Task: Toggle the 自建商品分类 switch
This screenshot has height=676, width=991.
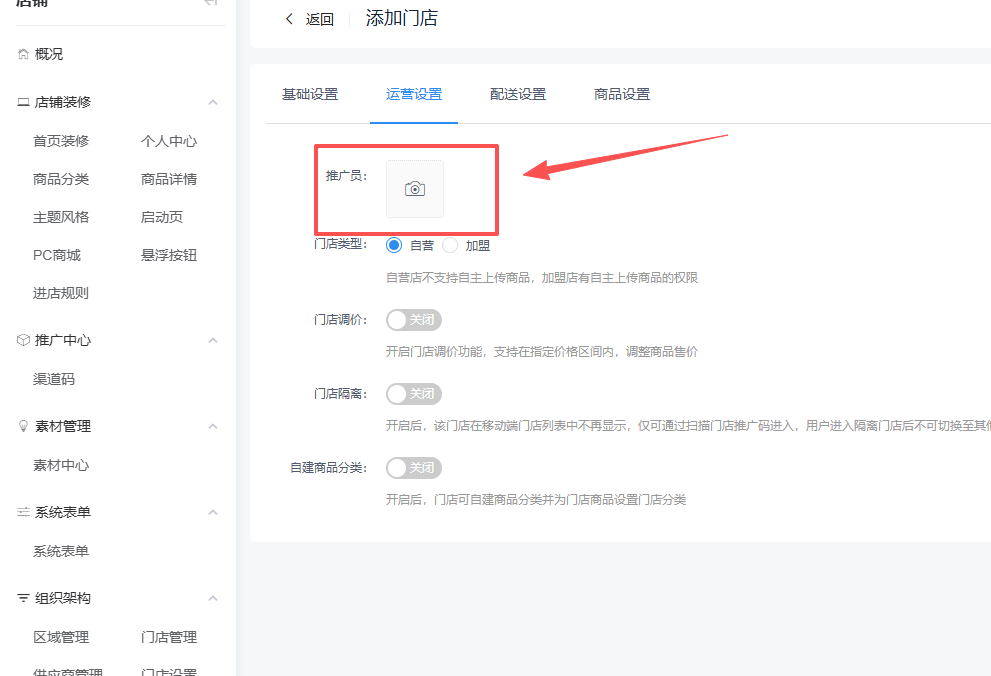Action: pyautogui.click(x=413, y=468)
